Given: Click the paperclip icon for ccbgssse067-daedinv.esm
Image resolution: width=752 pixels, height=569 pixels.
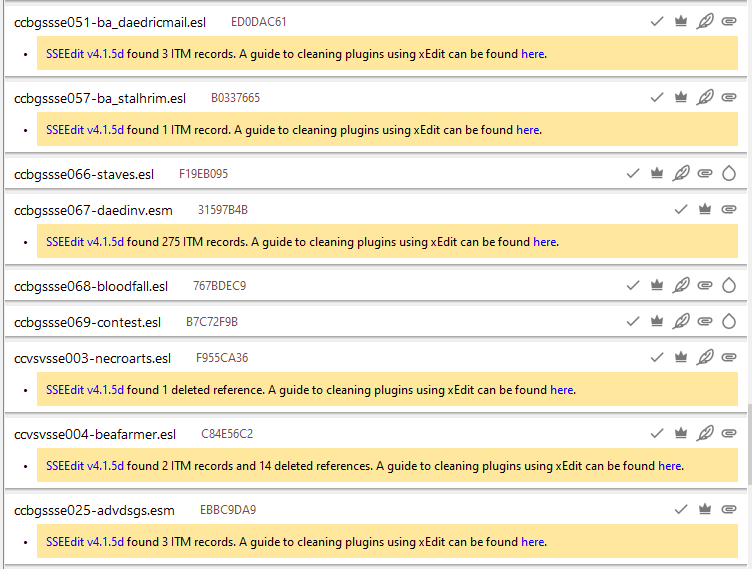Looking at the screenshot, I should [728, 209].
